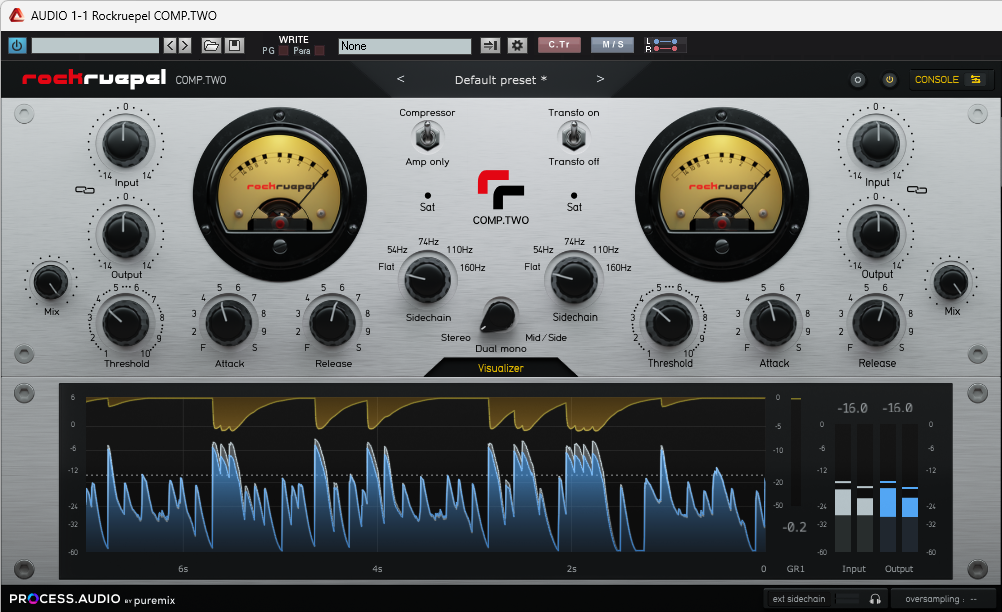Toggle the plugin bypass power button in host toolbar
Image resolution: width=1002 pixels, height=612 pixels.
pos(17,45)
